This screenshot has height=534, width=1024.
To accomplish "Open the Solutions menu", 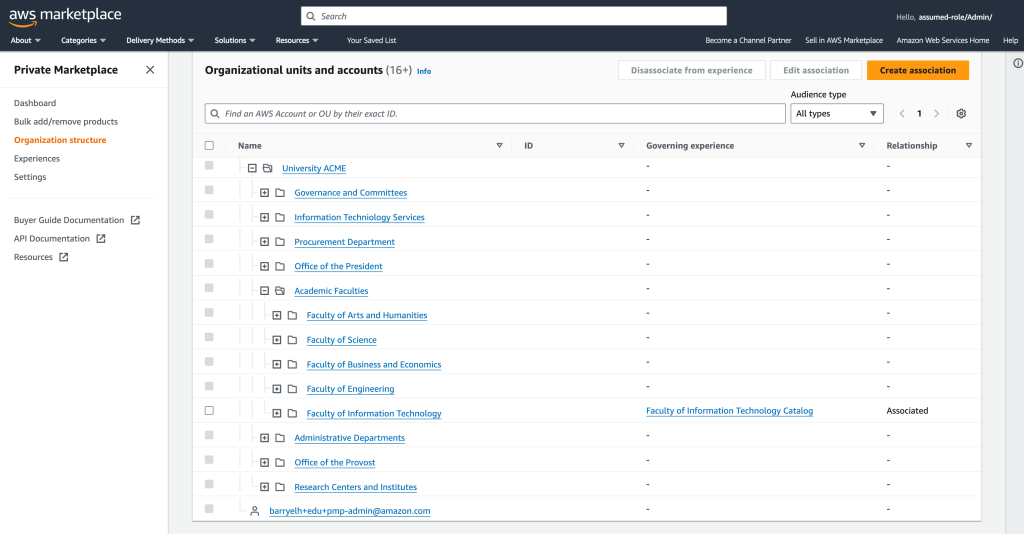I will [x=235, y=40].
